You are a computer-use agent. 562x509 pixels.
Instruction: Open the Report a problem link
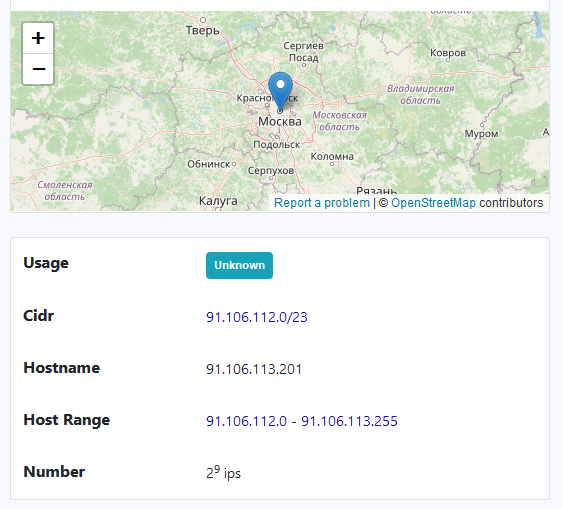point(322,203)
